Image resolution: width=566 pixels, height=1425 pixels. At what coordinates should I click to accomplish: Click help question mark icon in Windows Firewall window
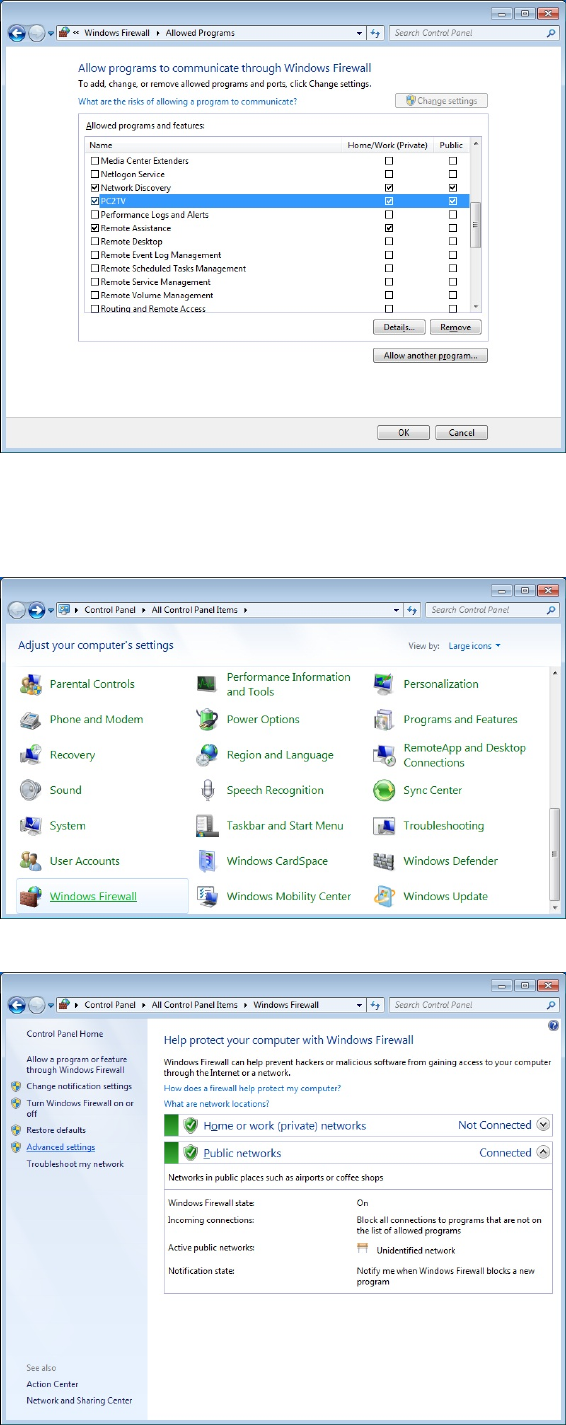click(x=553, y=1026)
